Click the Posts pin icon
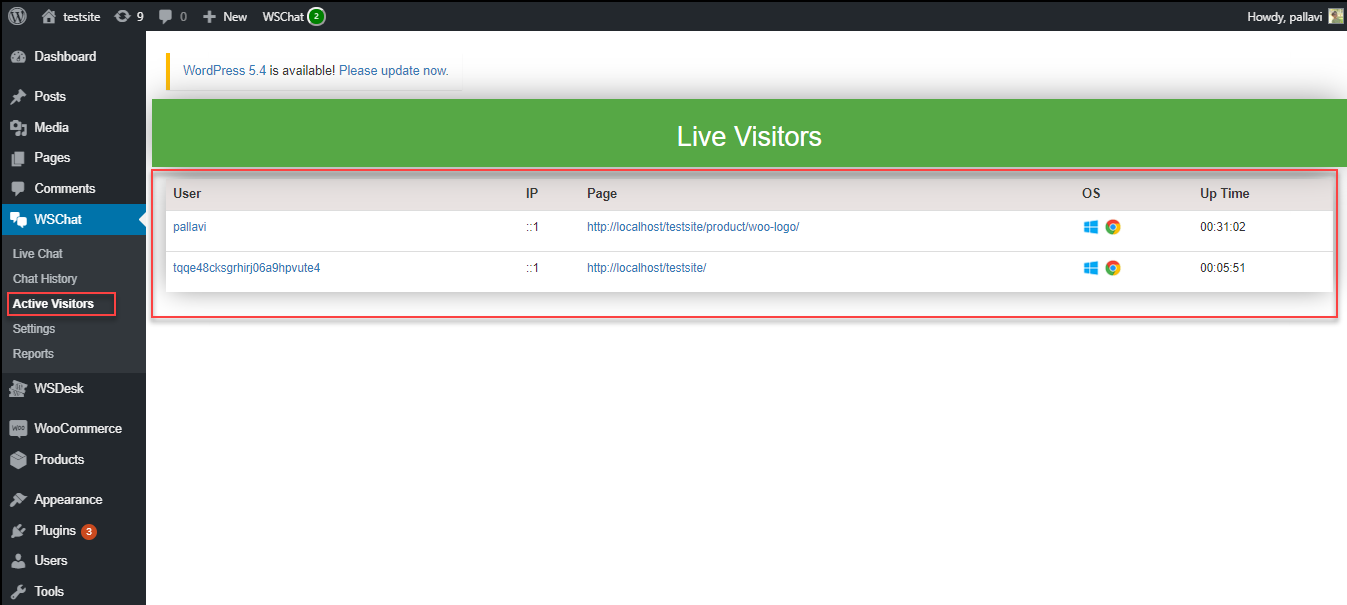Viewport: 1347px width, 605px height. [x=18, y=97]
